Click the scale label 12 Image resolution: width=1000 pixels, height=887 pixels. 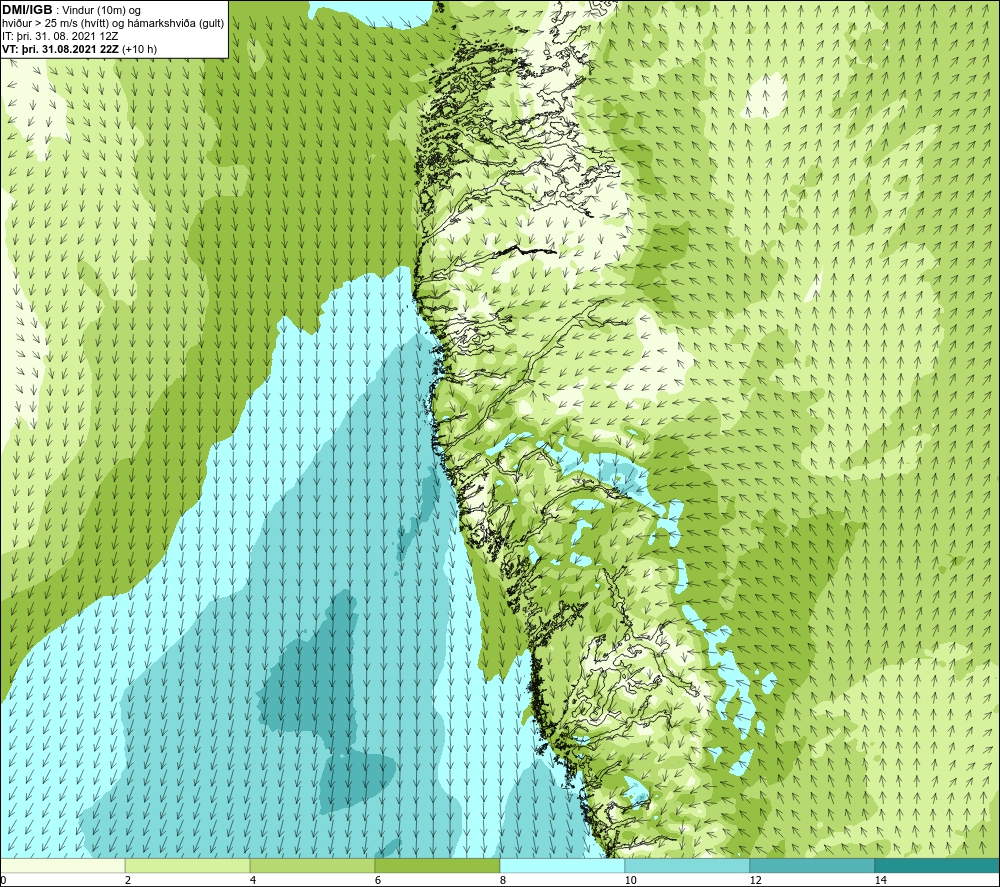tap(755, 880)
